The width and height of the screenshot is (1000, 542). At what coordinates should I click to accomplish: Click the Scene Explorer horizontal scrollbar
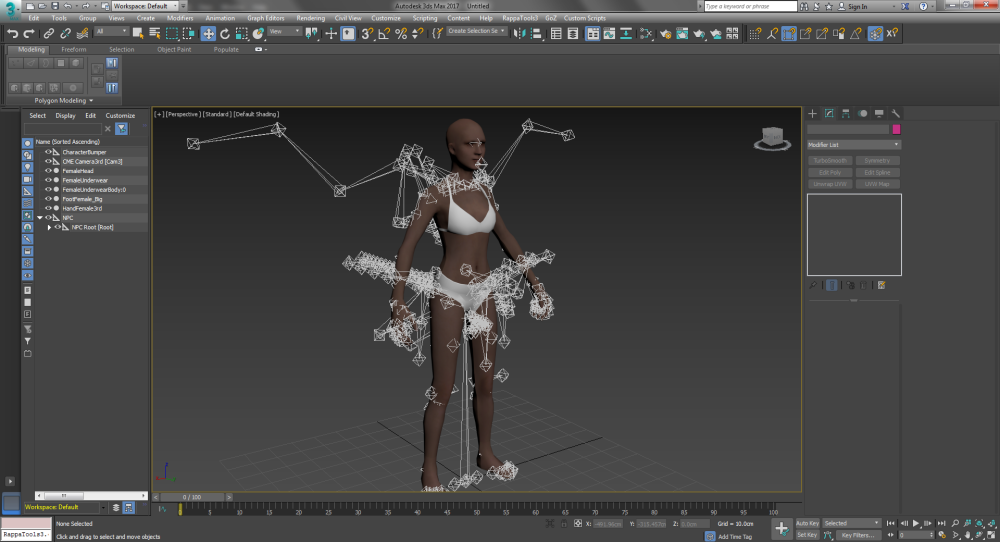pyautogui.click(x=91, y=495)
